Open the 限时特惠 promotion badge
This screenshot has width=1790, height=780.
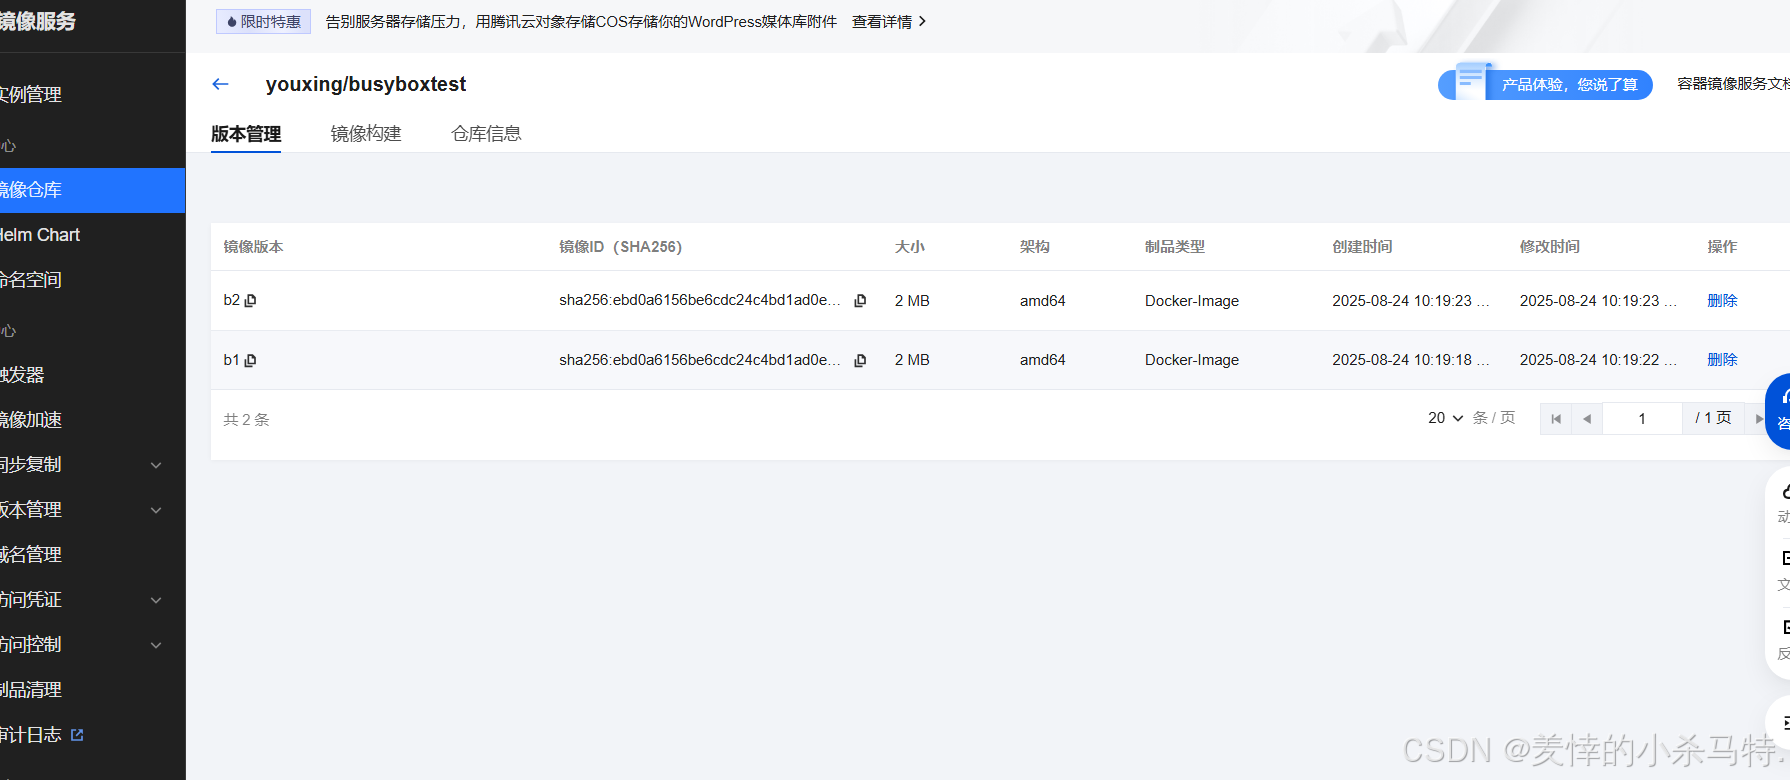tap(264, 21)
